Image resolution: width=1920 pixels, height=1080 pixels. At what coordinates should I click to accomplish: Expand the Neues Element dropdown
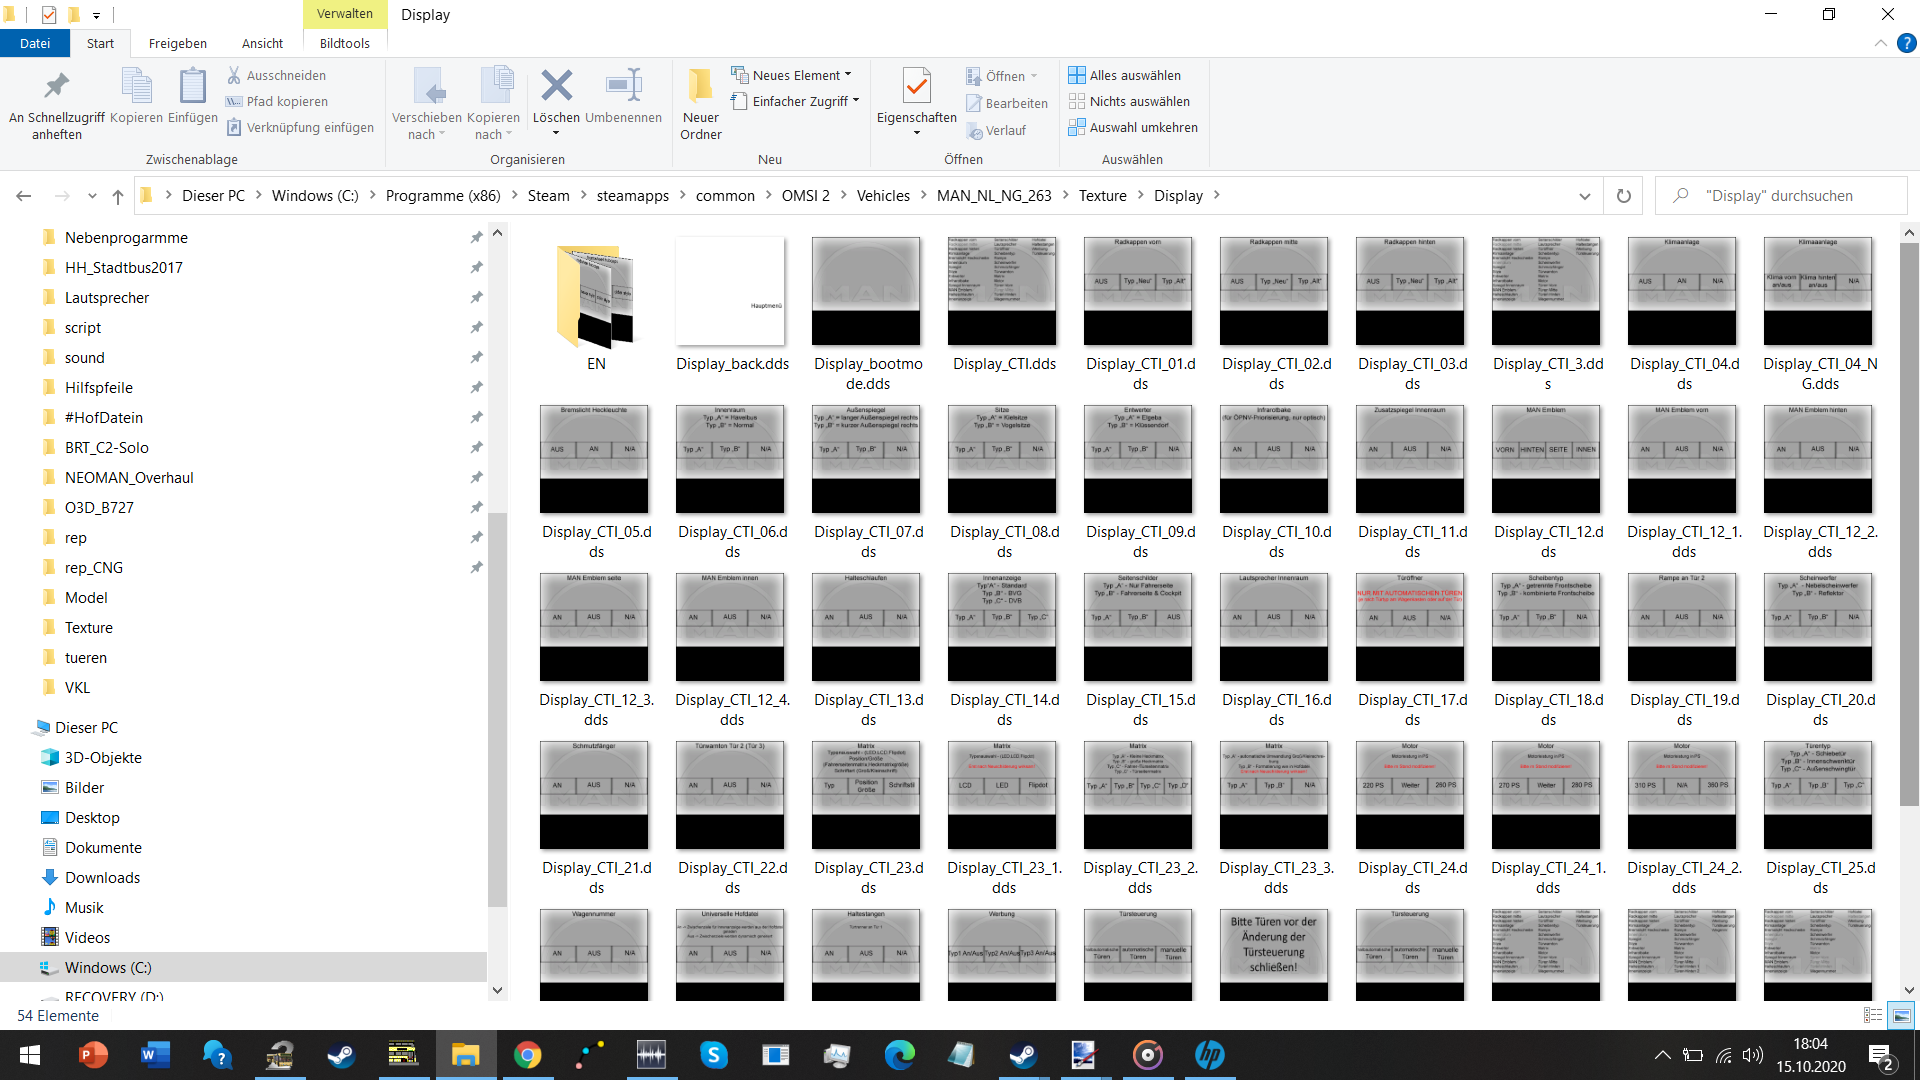[848, 75]
